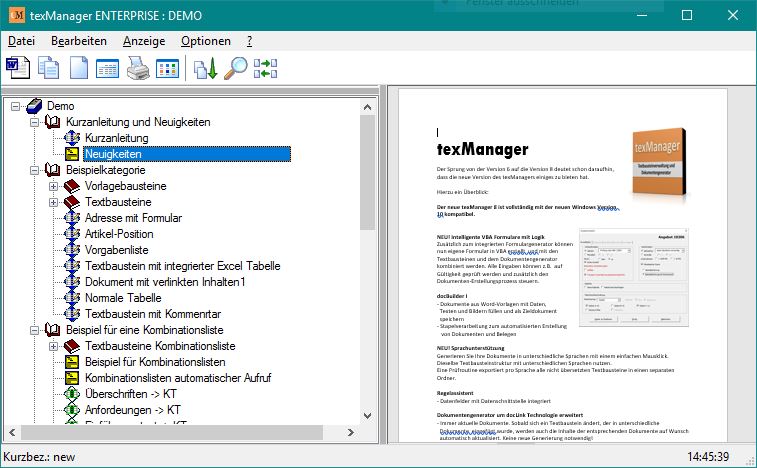Viewport: 757px width, 468px height.
Task: Click the 14:45:39 clock in status bar
Action: click(708, 456)
